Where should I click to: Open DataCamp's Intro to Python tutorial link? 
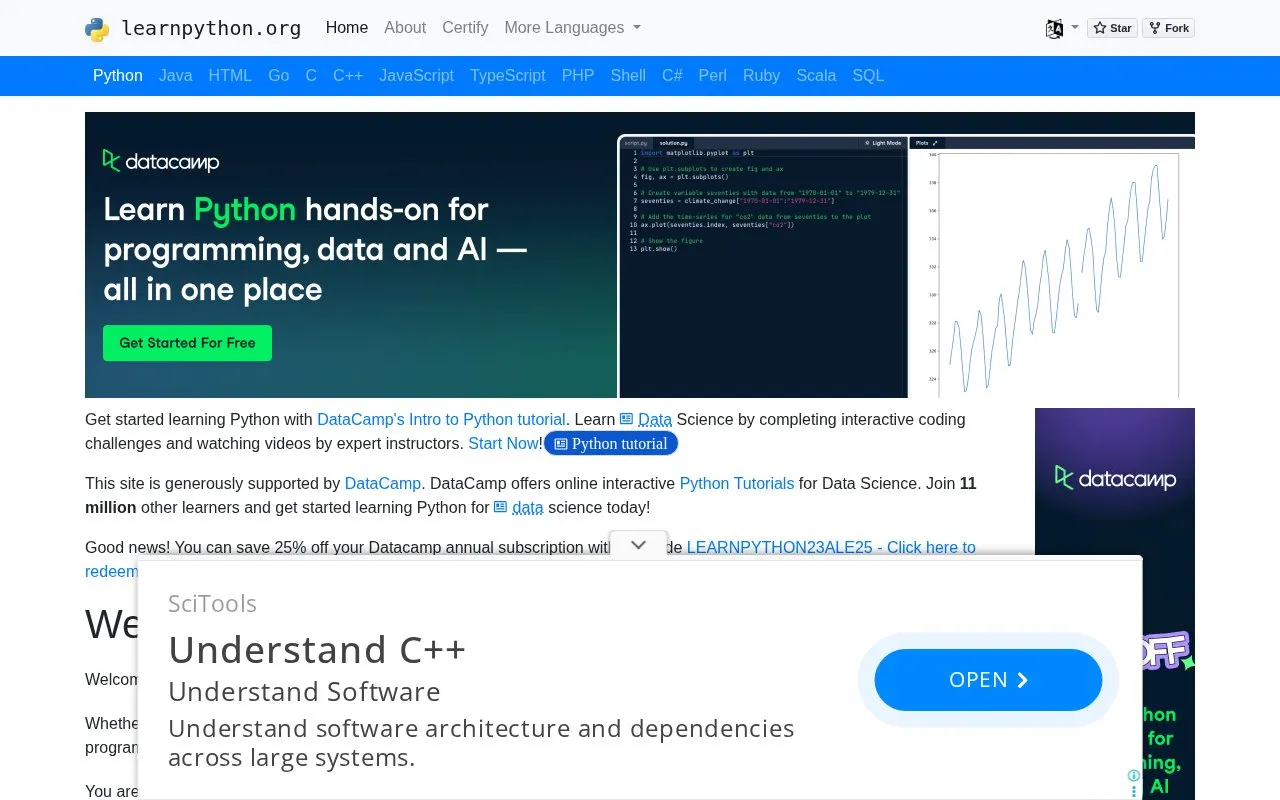(x=442, y=419)
